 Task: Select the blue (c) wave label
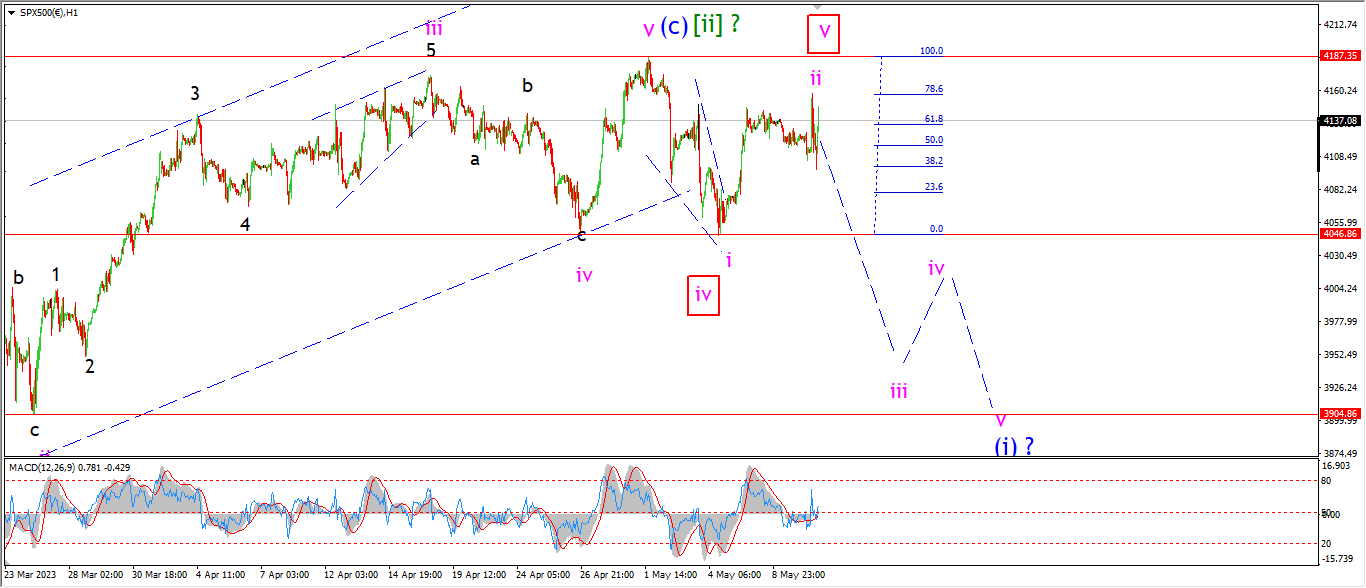(674, 27)
